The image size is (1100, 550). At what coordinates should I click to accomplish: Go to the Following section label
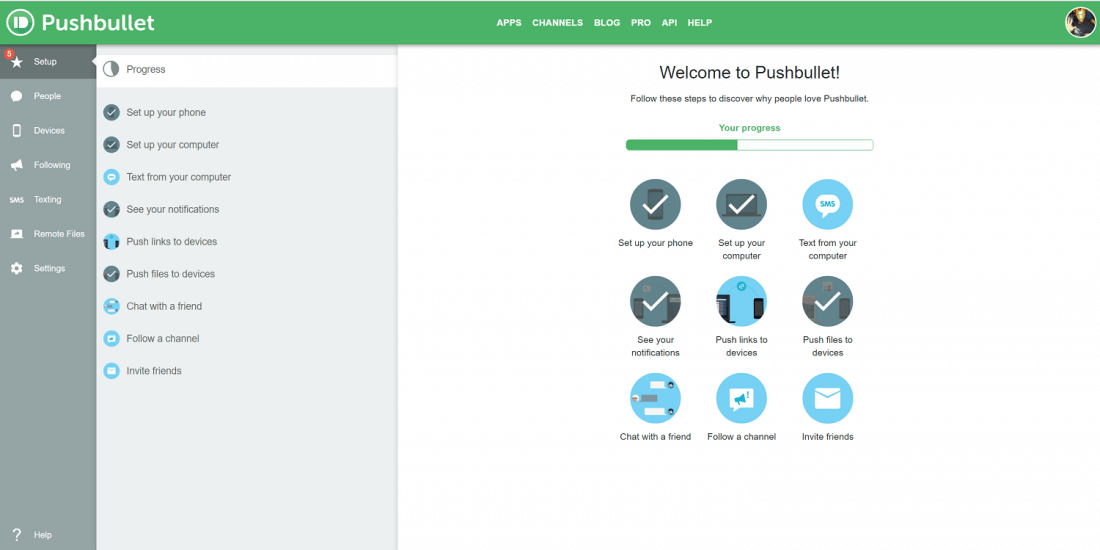[52, 165]
